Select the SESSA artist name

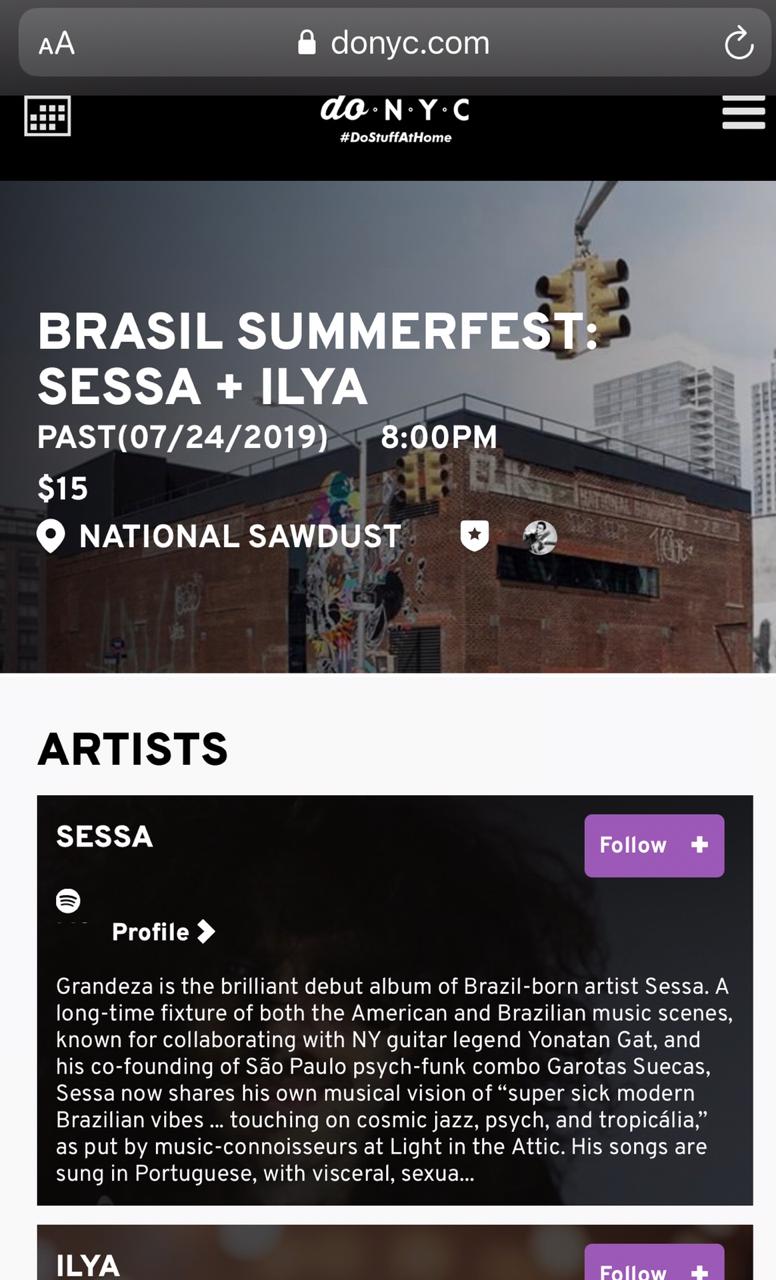tap(105, 837)
